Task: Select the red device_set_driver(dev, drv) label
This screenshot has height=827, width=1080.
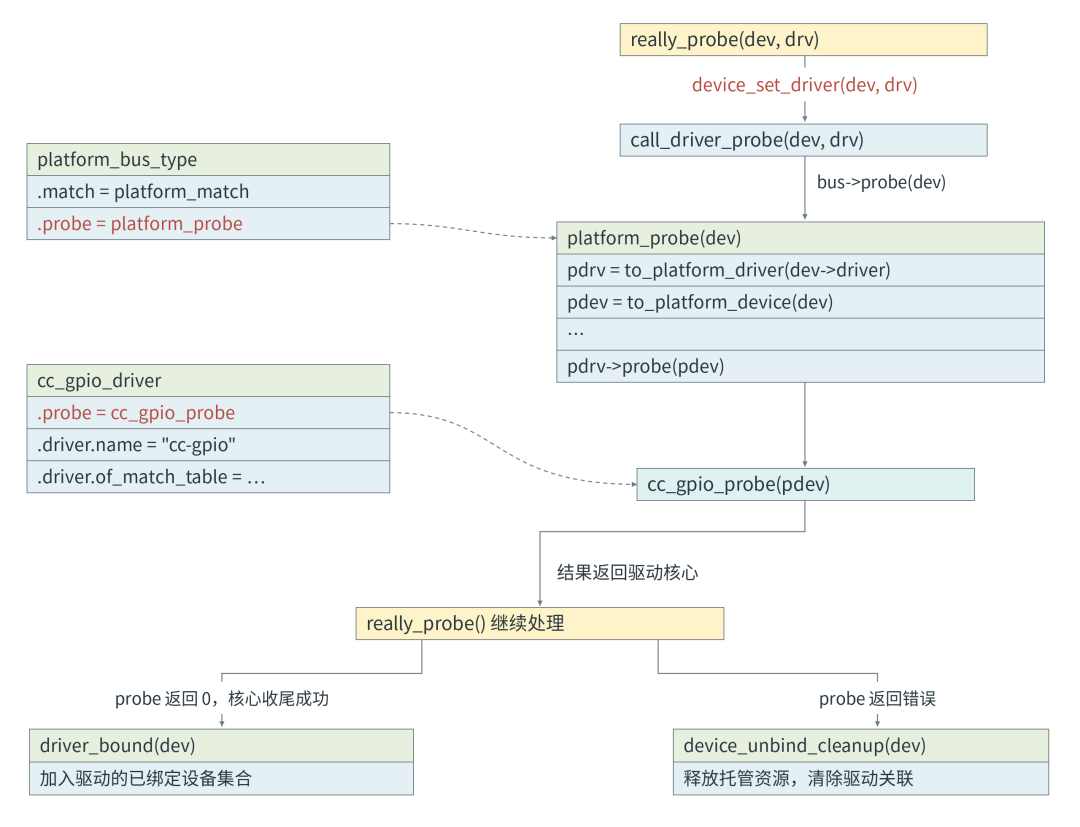Action: tap(804, 85)
